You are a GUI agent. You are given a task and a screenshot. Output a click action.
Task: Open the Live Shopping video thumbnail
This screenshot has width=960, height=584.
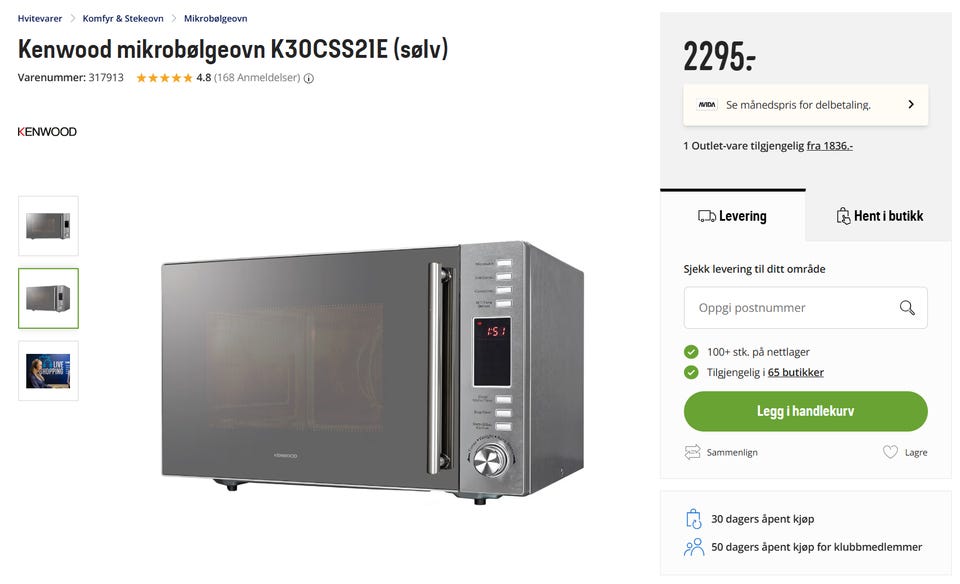(x=48, y=371)
